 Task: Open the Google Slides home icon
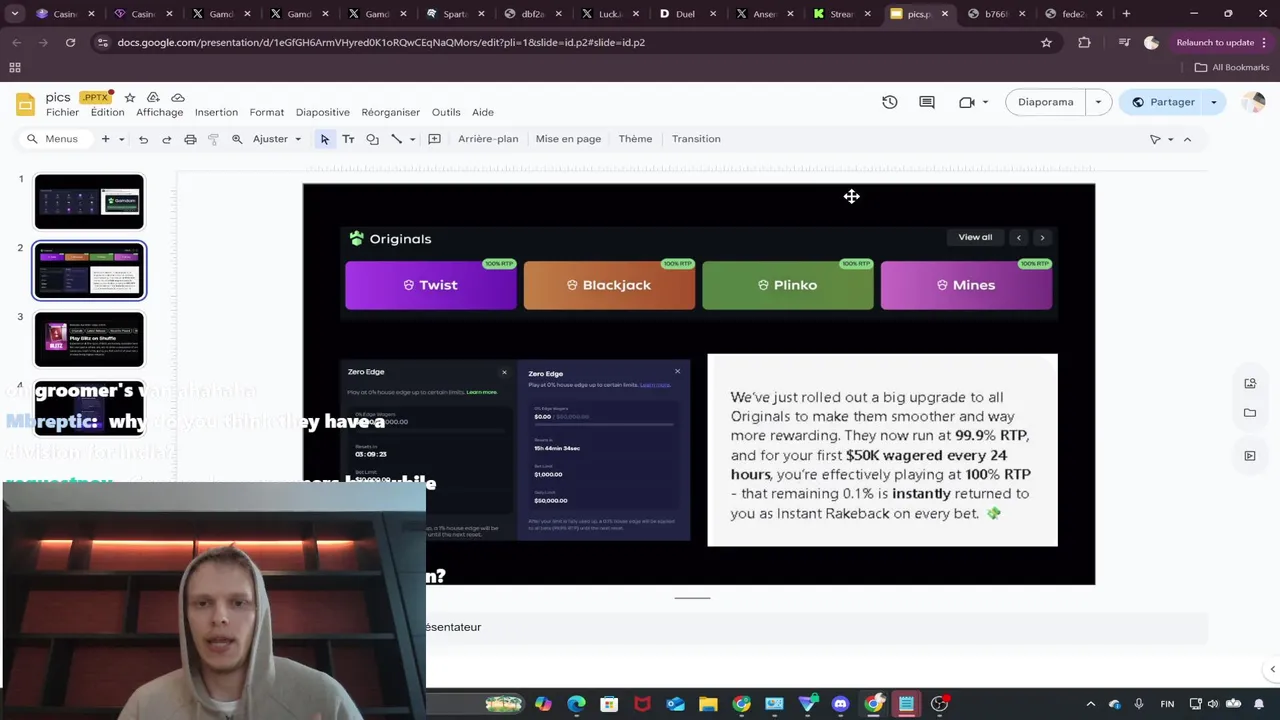(x=25, y=104)
